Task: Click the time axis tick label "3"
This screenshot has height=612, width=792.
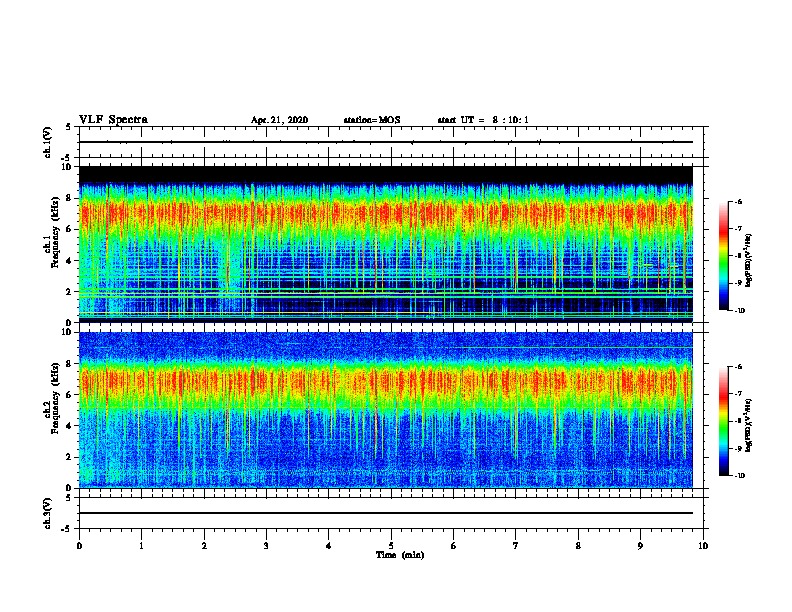Action: 266,546
